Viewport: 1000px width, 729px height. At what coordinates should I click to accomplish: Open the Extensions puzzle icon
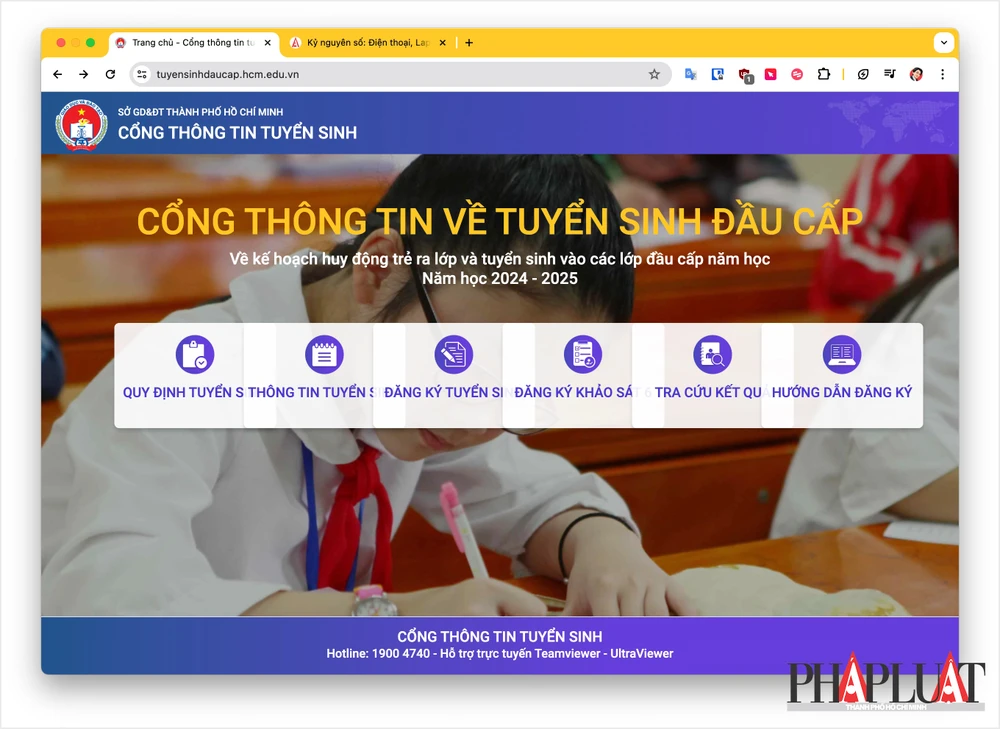[x=822, y=74]
